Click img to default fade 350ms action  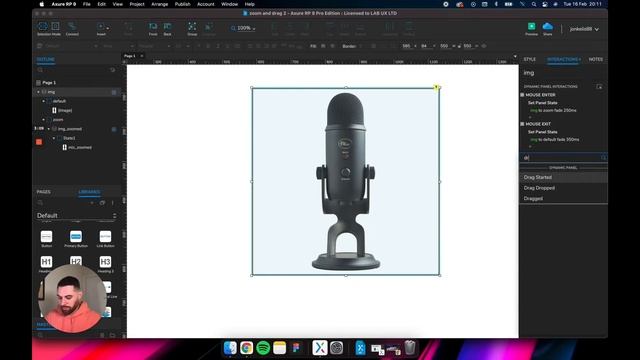tap(554, 140)
